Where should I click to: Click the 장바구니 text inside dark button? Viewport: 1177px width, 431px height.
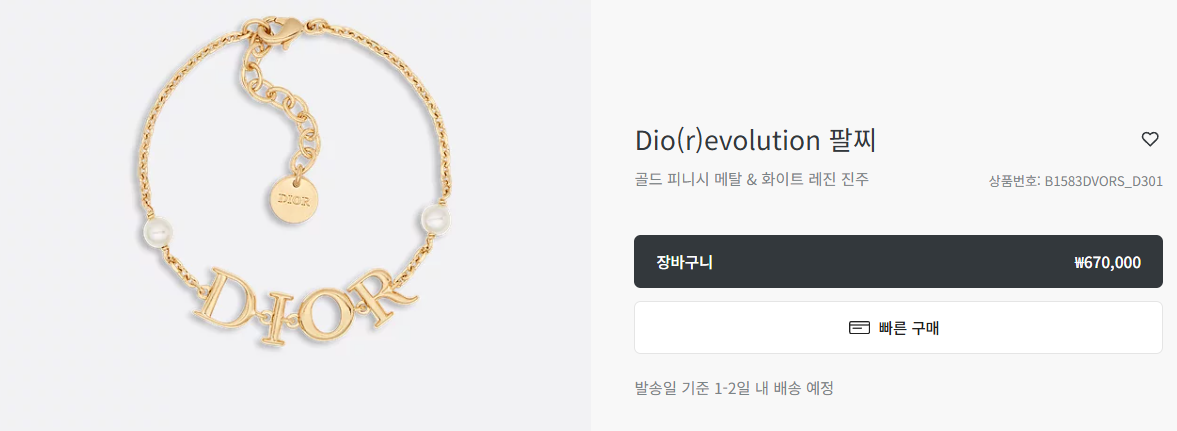(x=685, y=263)
